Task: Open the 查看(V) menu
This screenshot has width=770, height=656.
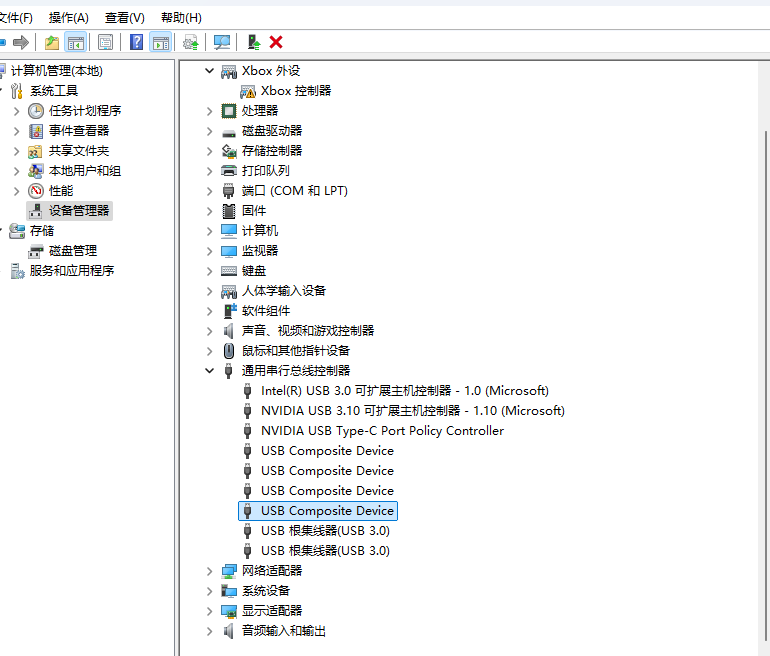Action: [125, 18]
